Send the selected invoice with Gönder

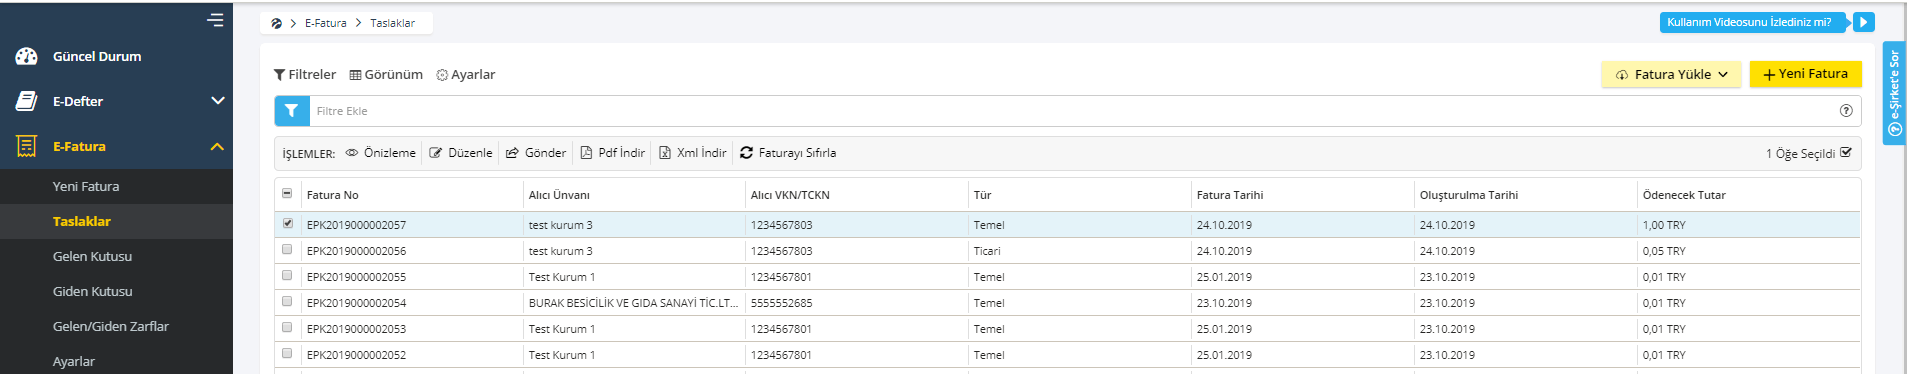point(536,153)
